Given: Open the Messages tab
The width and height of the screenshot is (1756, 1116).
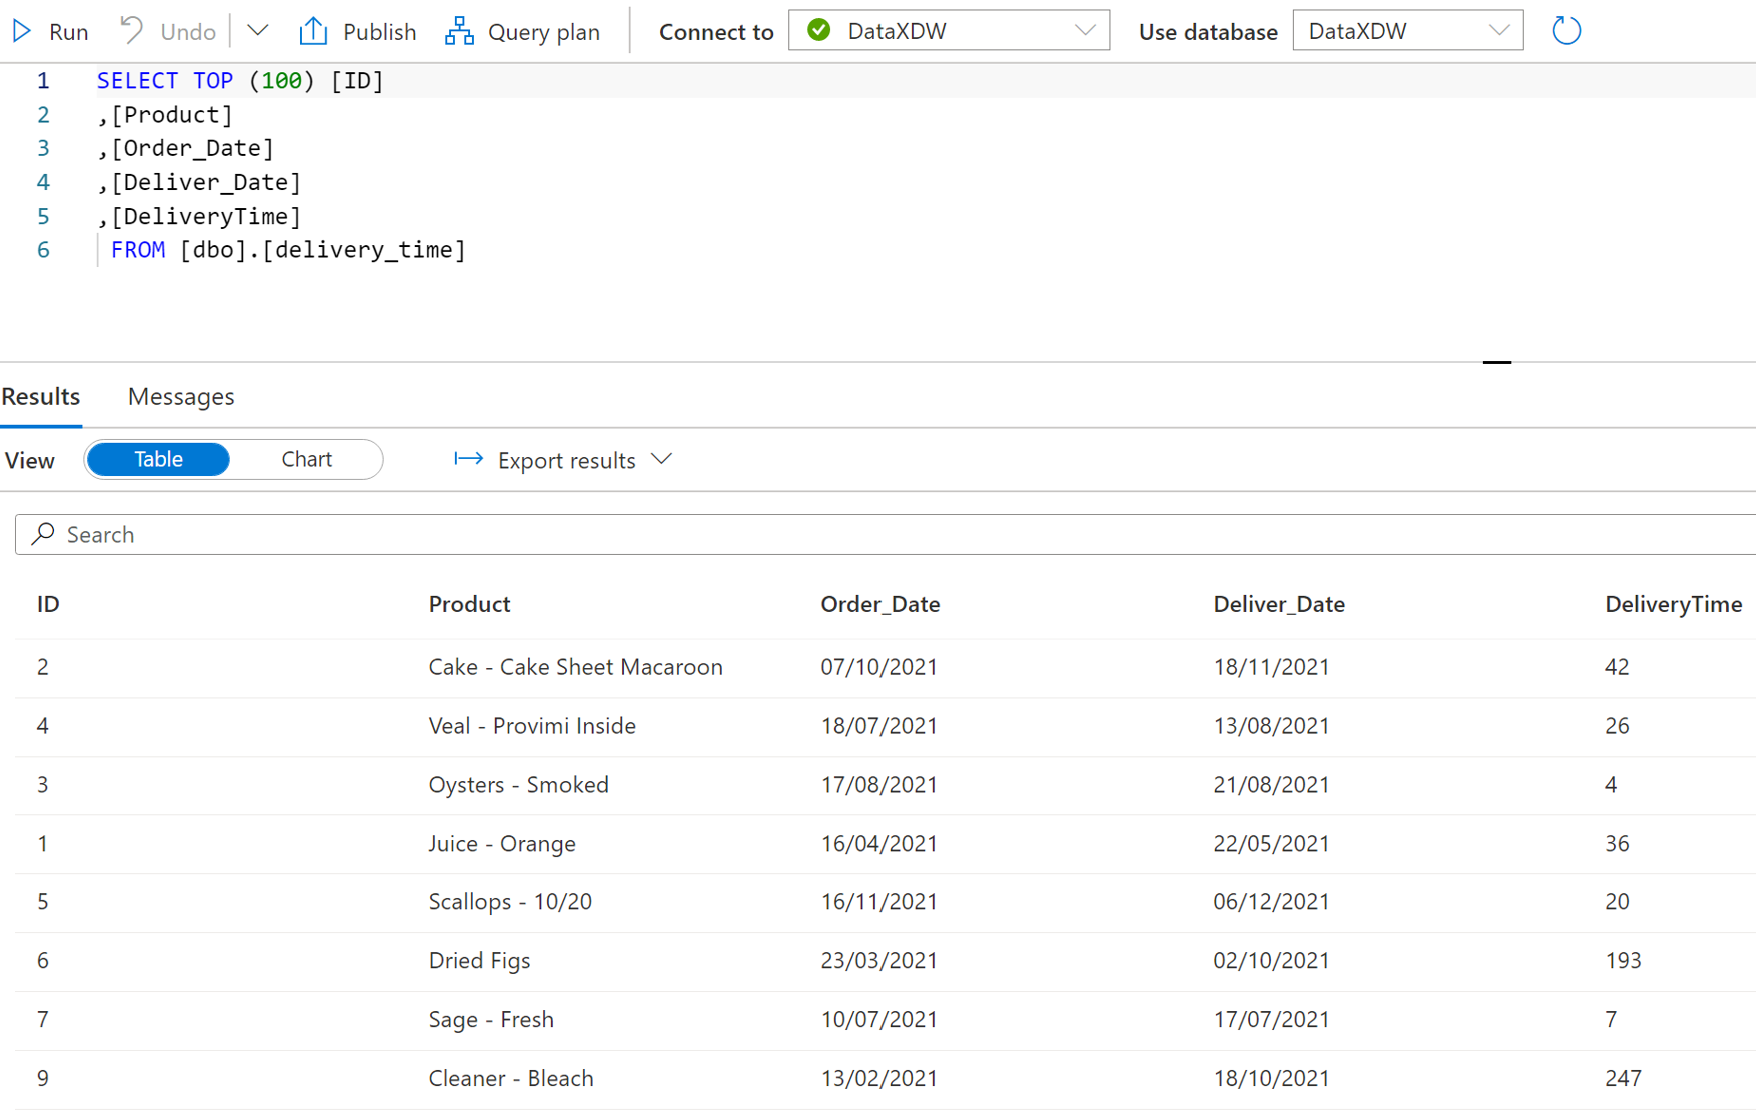Looking at the screenshot, I should (181, 397).
